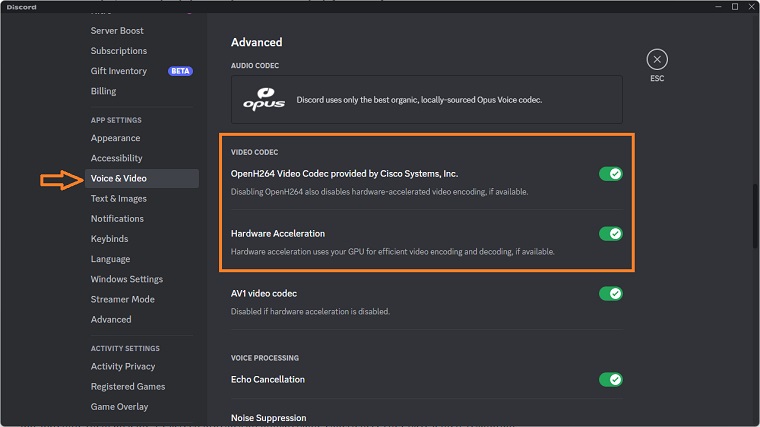Screen dimensions: 760x427
Task: Click the Opus codec logo
Action: click(x=264, y=100)
